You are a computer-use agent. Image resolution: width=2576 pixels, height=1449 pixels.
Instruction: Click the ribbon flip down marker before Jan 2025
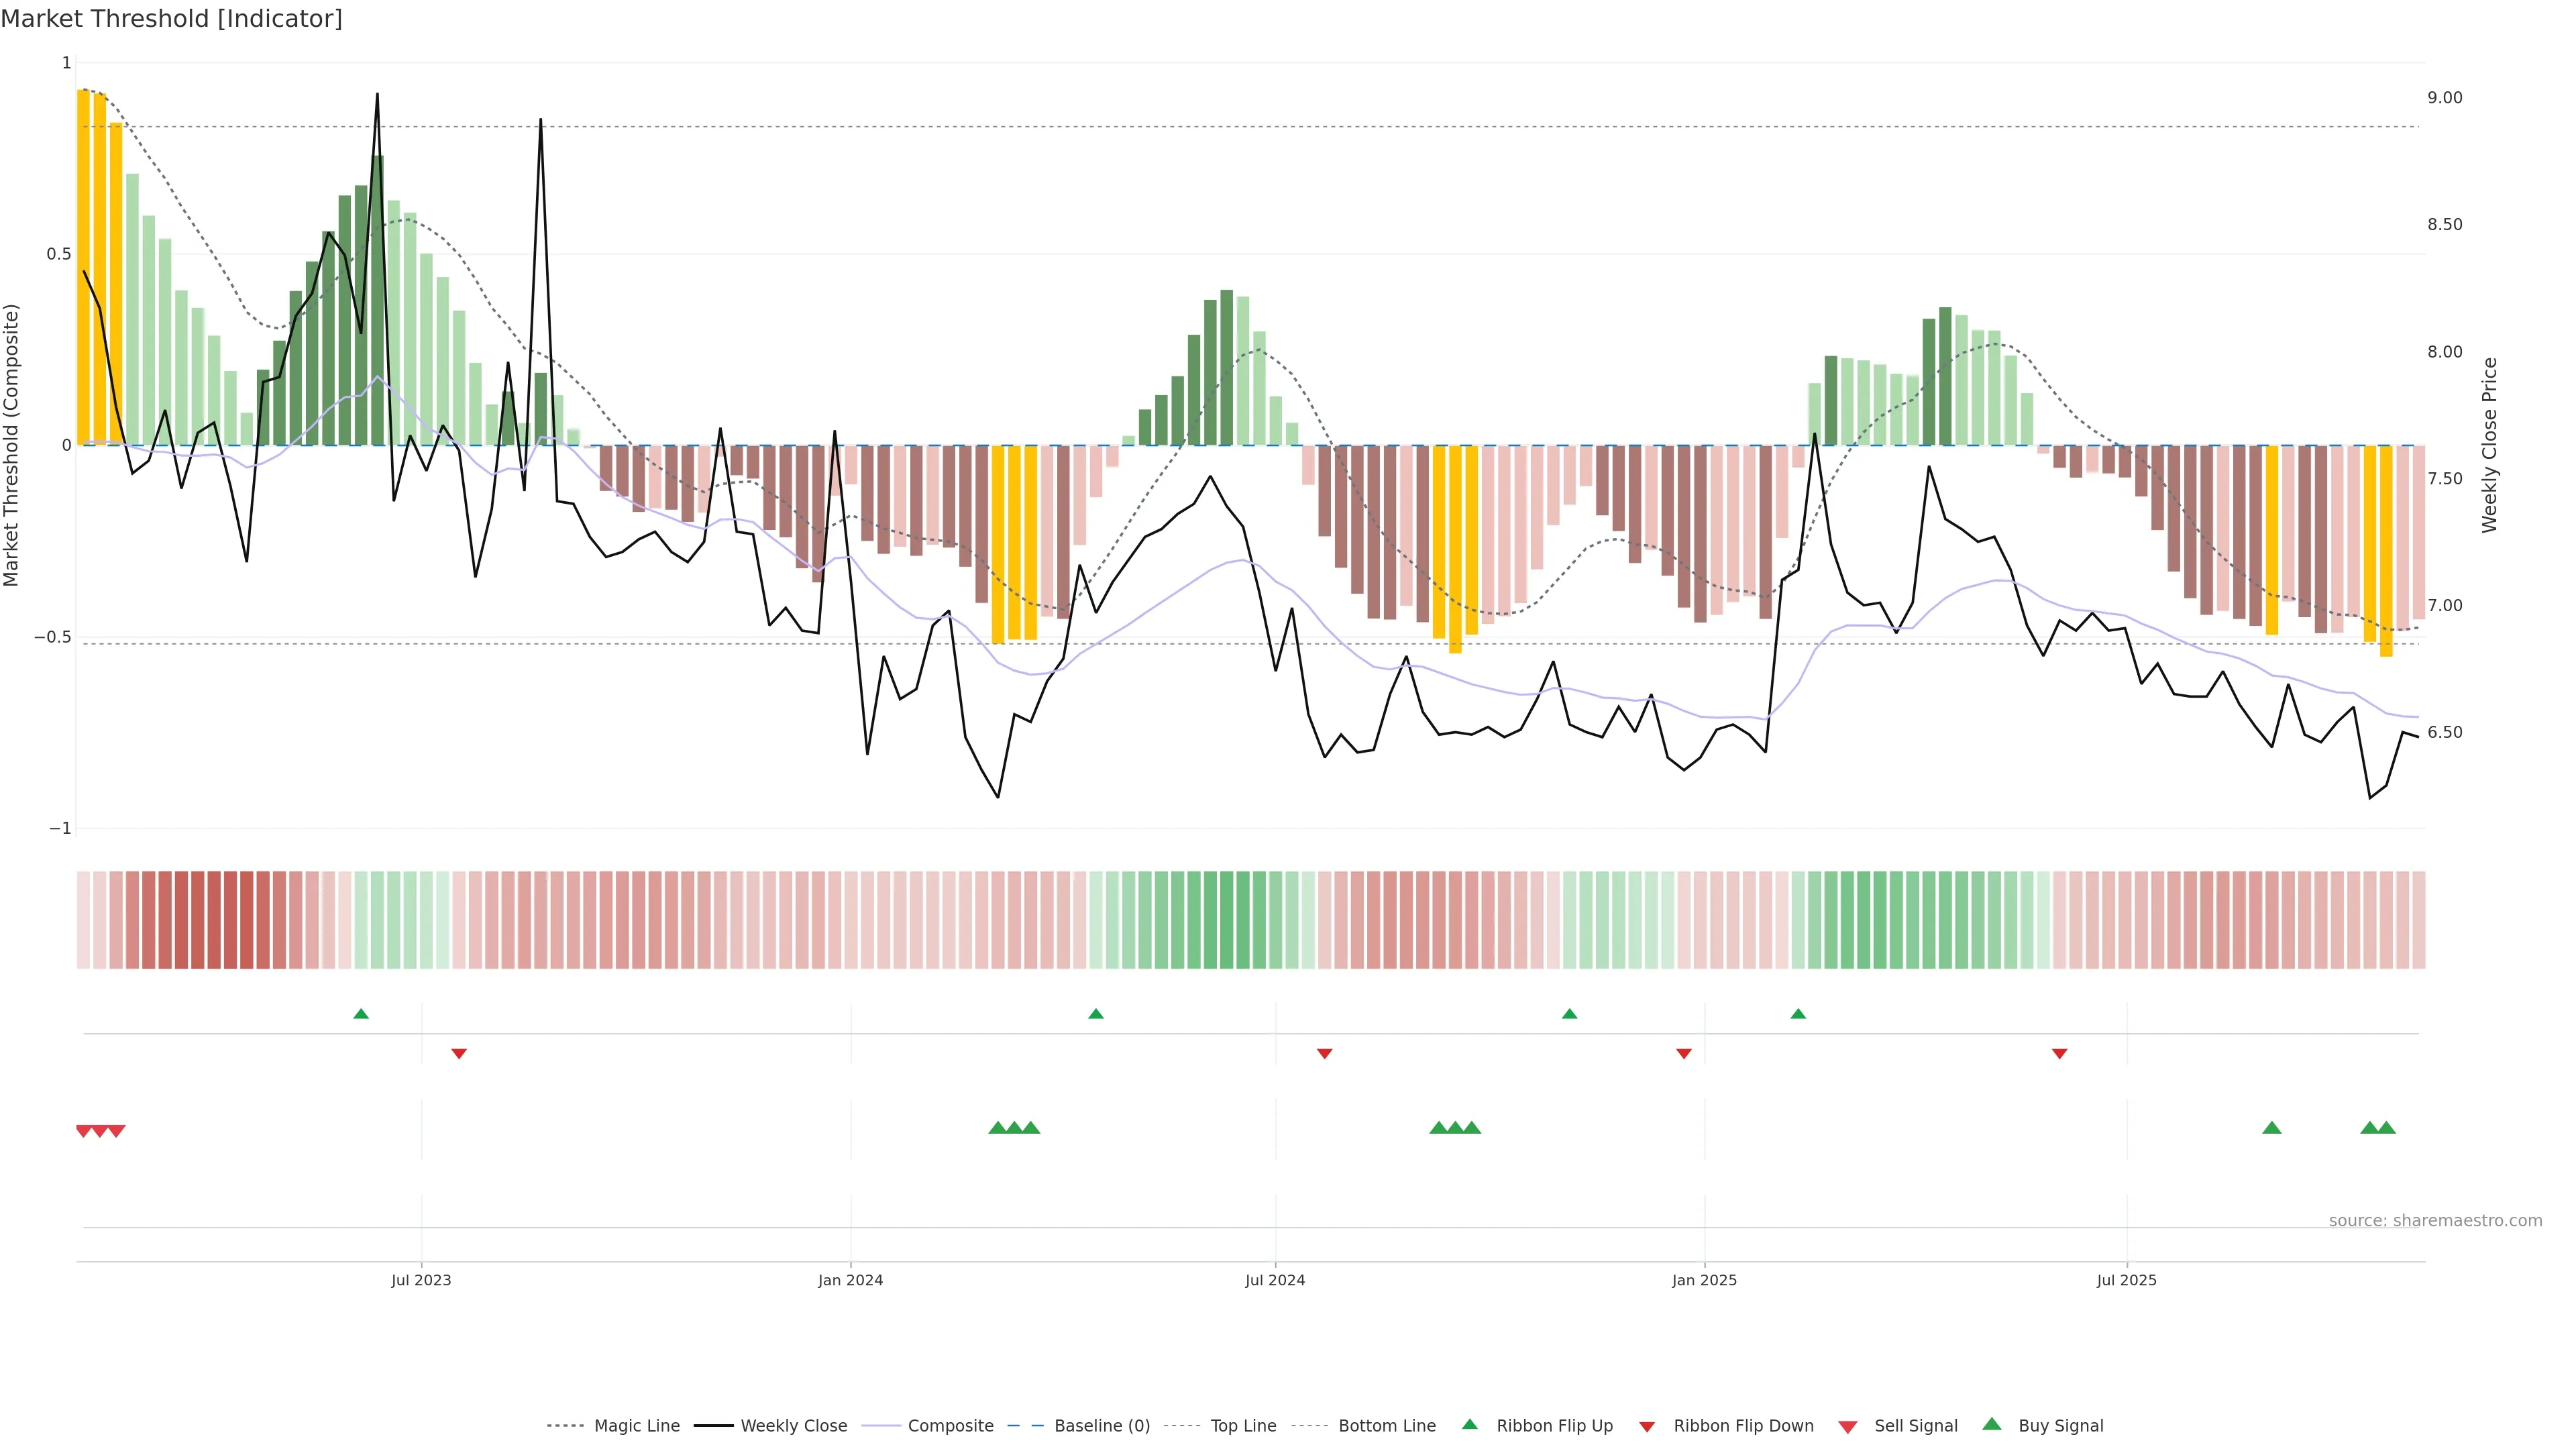click(x=1684, y=1053)
